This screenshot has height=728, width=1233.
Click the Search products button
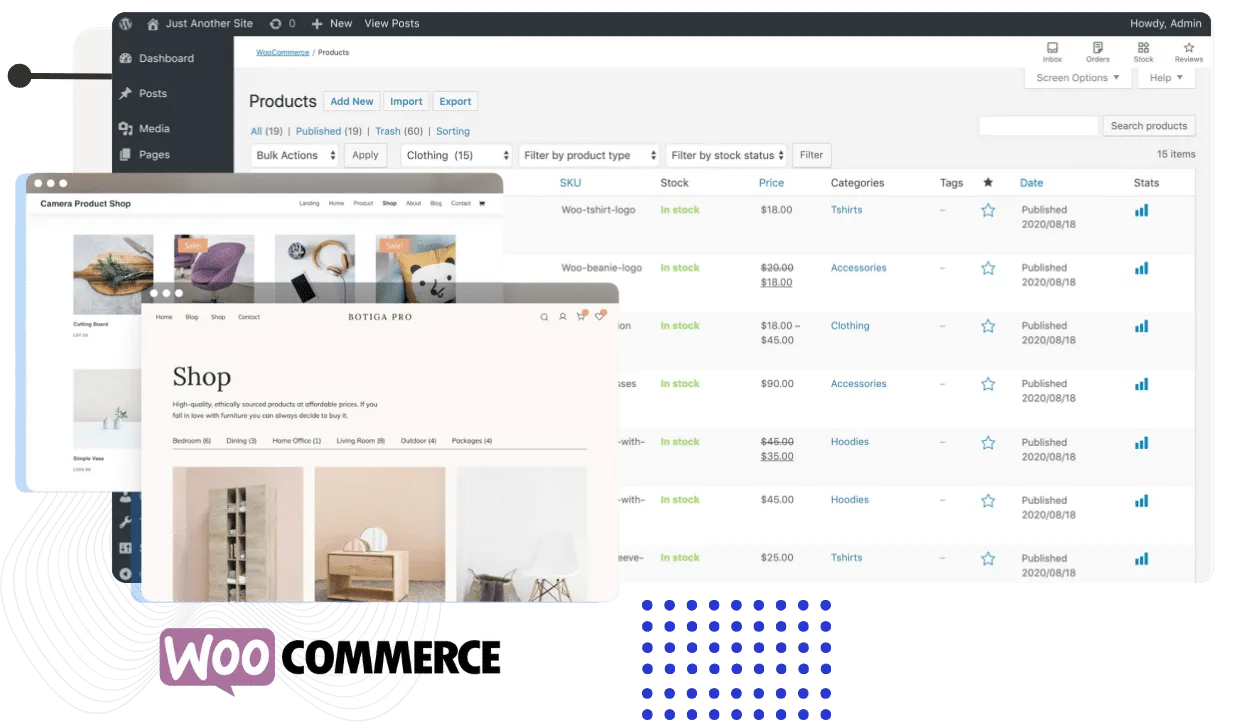coord(1149,126)
